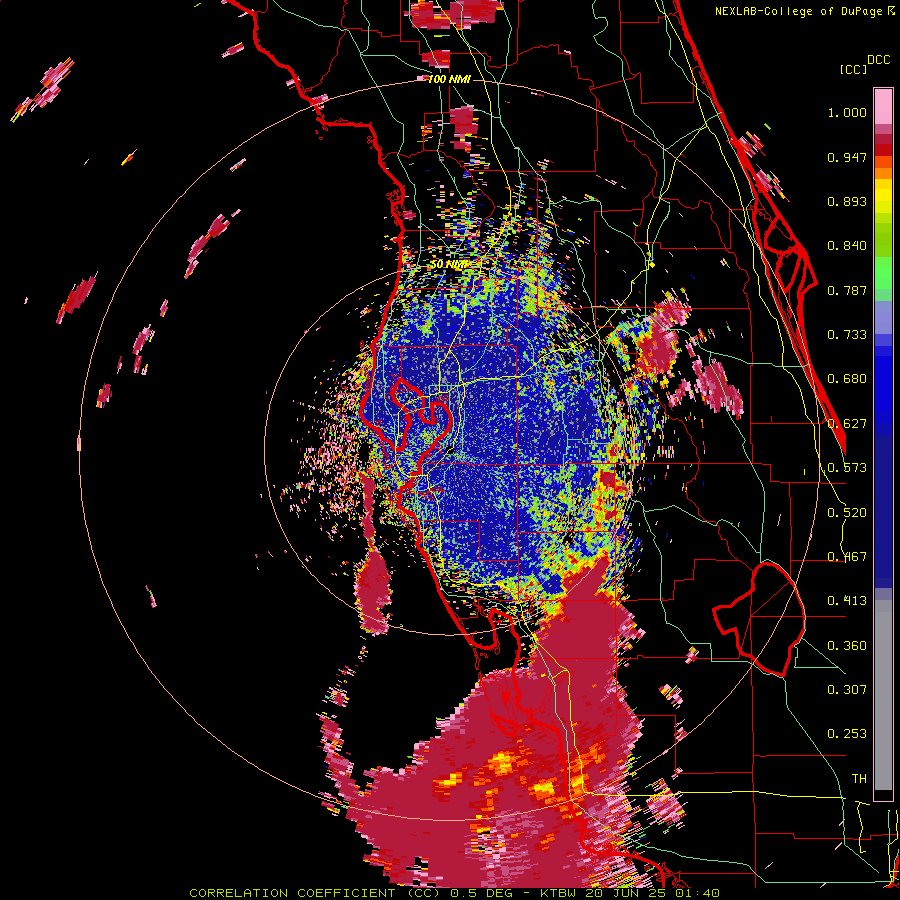Select the 0.680 scale value
This screenshot has height=900, width=900.
847,379
